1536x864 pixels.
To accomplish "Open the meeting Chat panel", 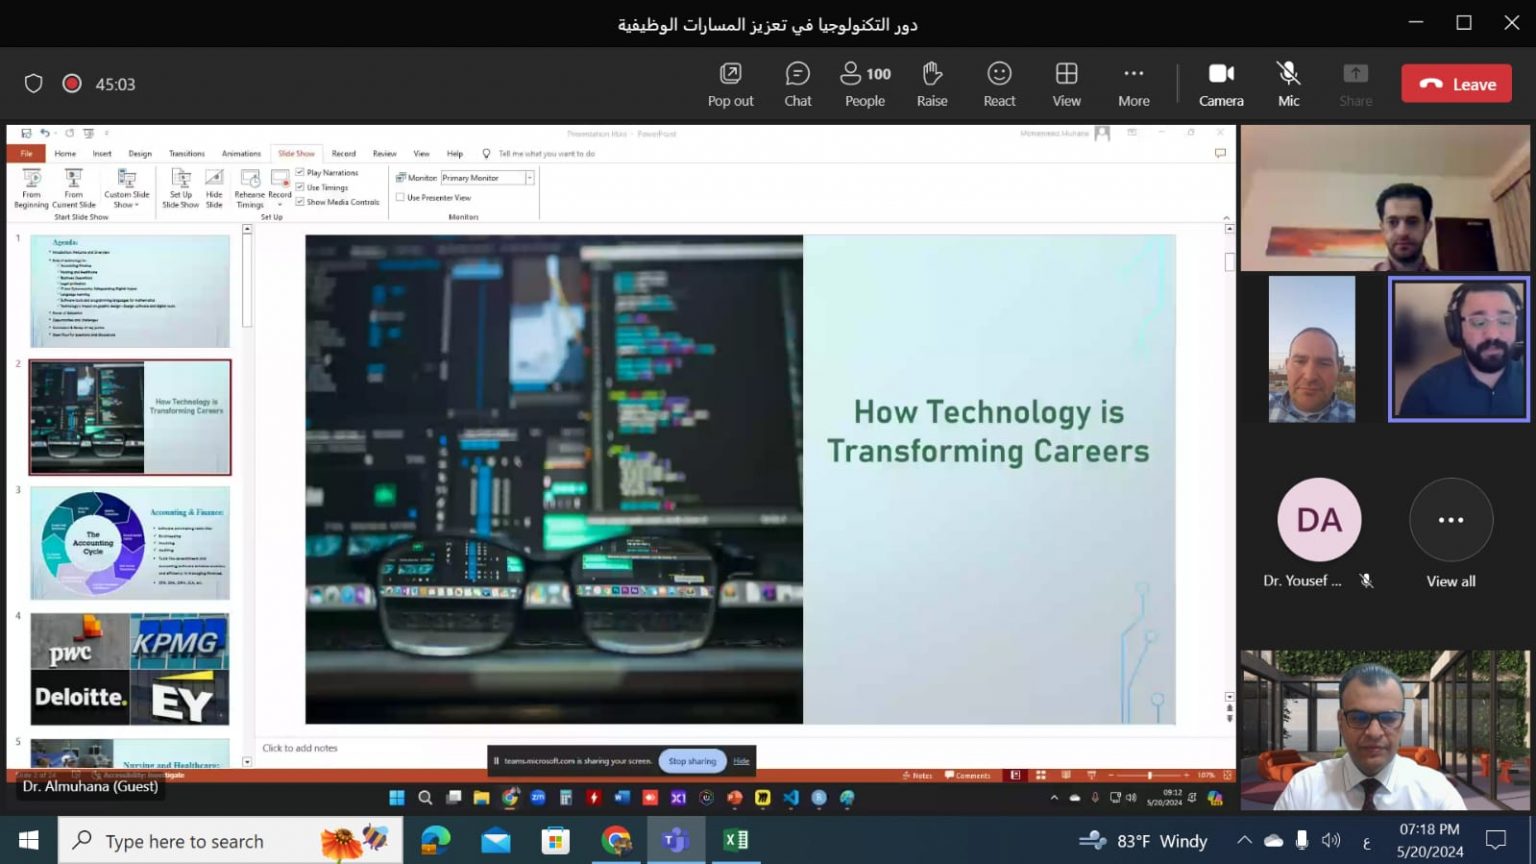I will 797,84.
